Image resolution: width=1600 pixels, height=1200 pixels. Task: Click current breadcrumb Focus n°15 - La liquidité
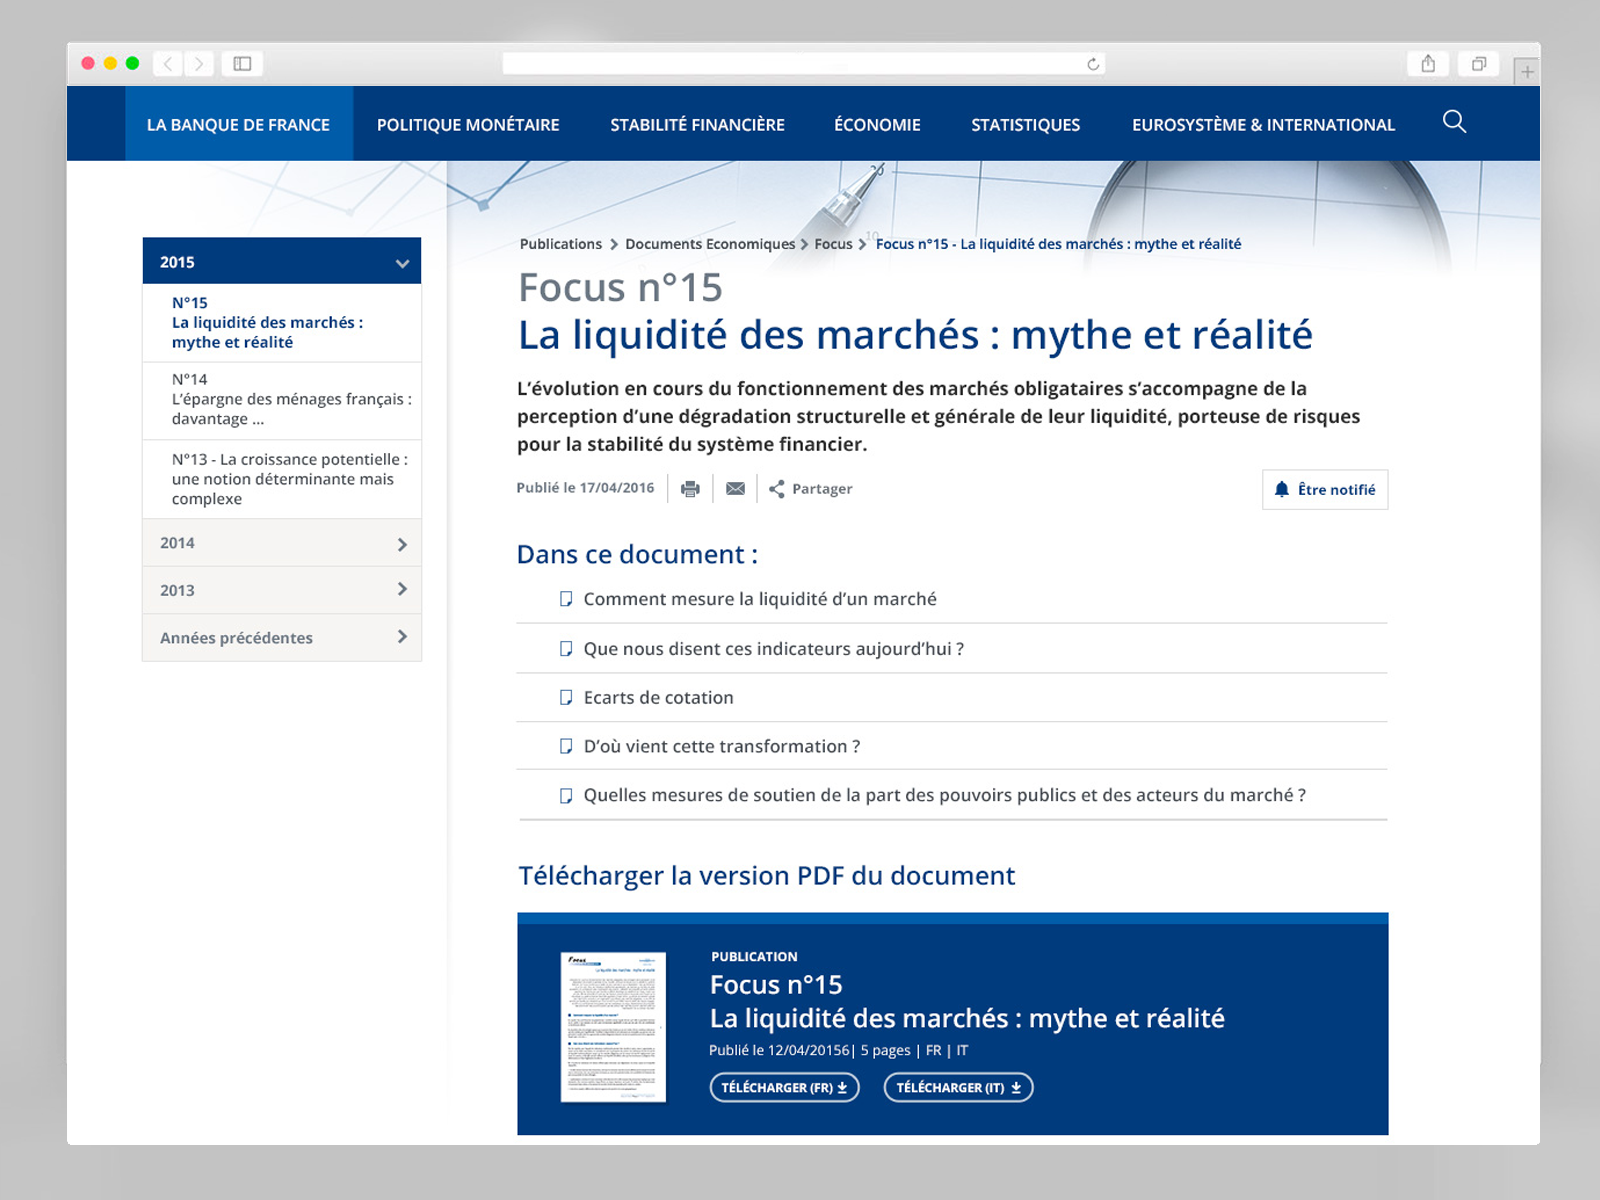click(1058, 244)
